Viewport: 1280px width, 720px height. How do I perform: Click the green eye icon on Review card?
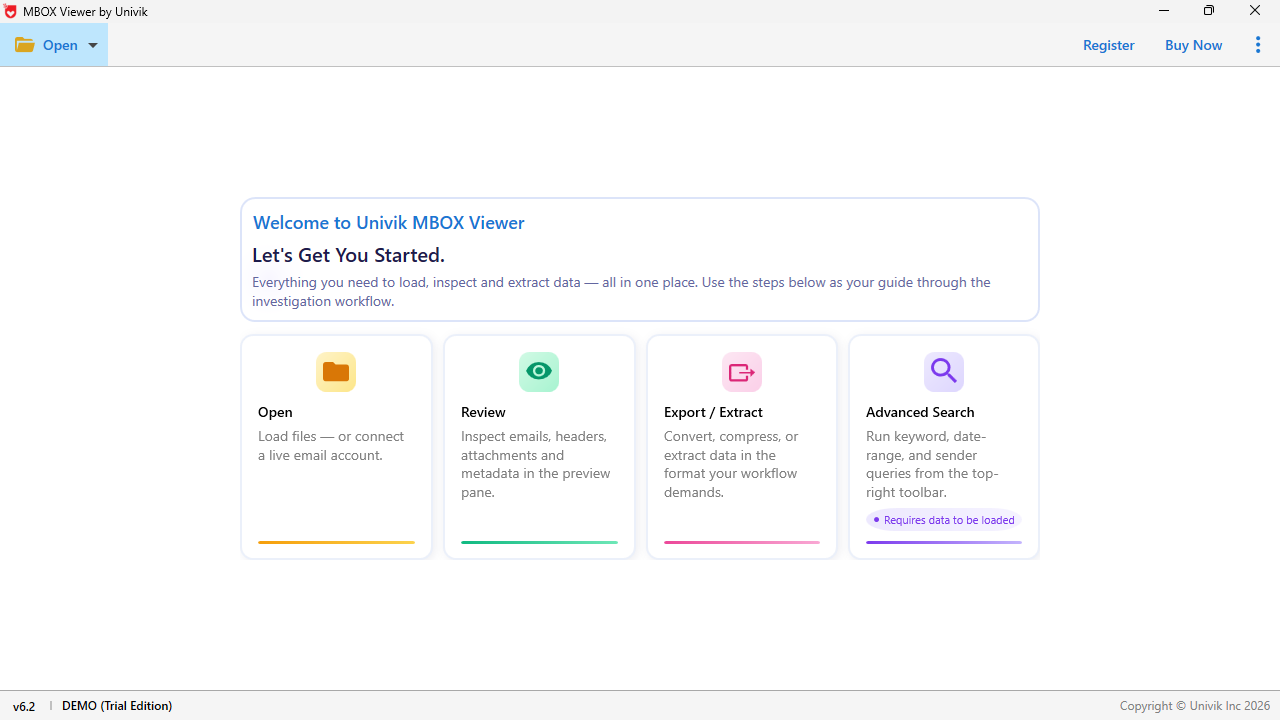point(539,372)
